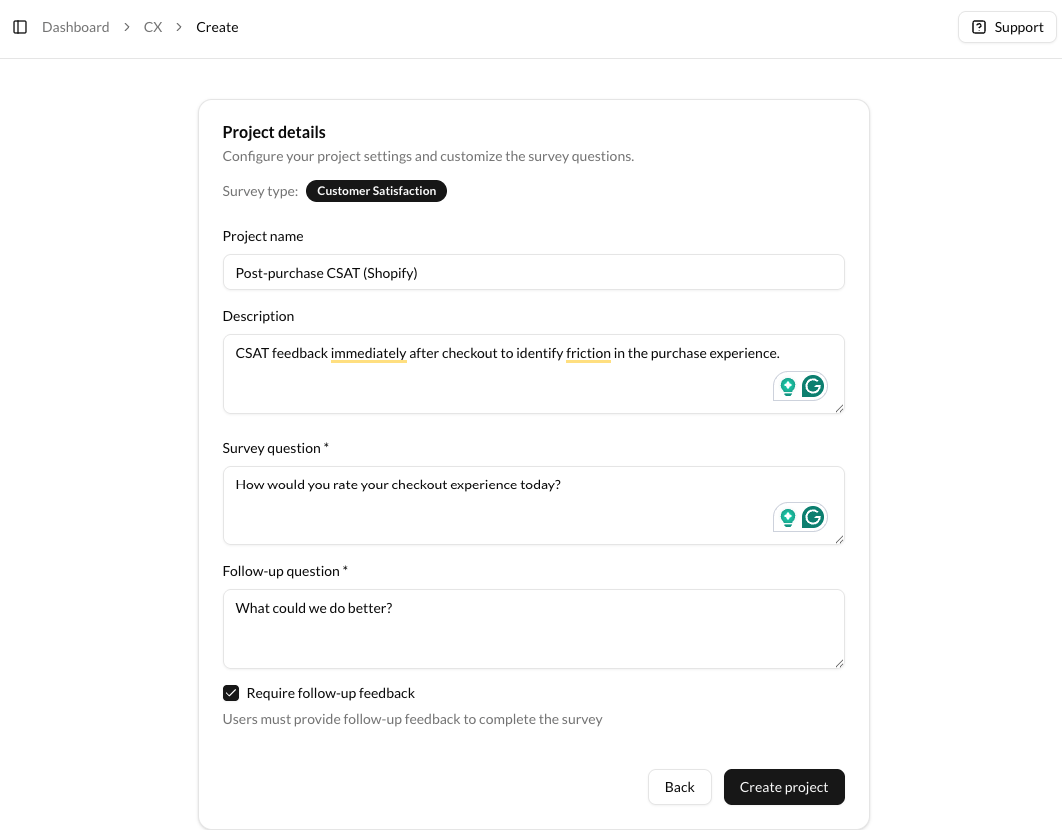1062x830 pixels.
Task: Click Grammarly lightbulb icon in Survey question field
Action: (788, 517)
